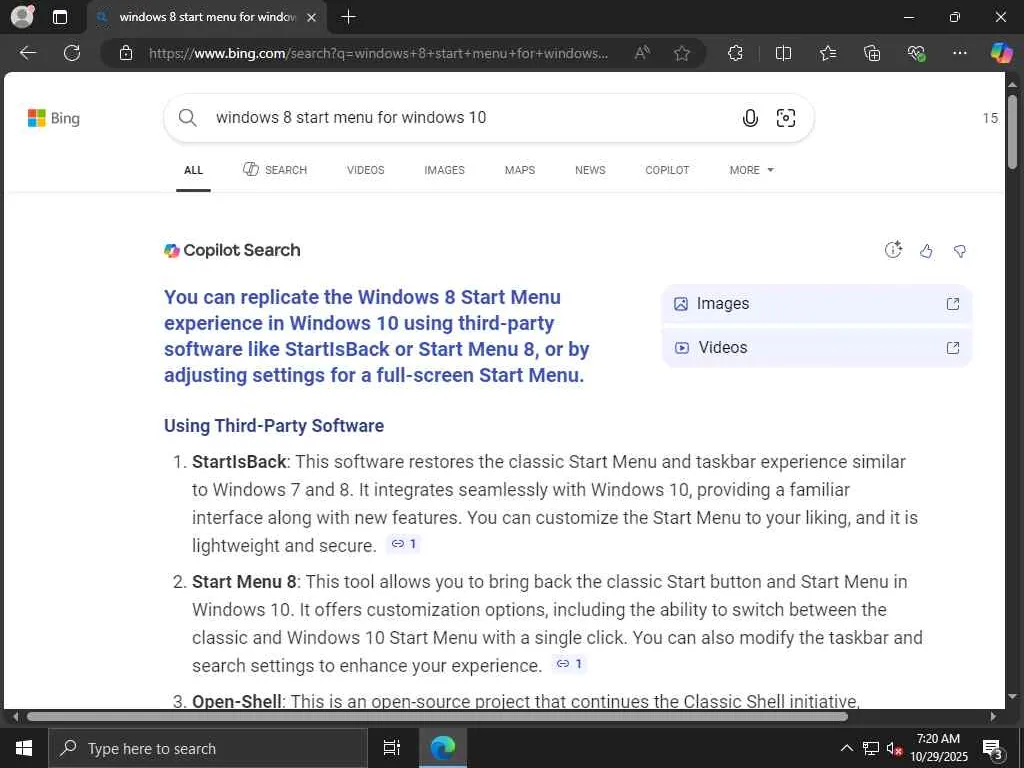Open the notification center icon
1024x768 pixels.
point(993,749)
